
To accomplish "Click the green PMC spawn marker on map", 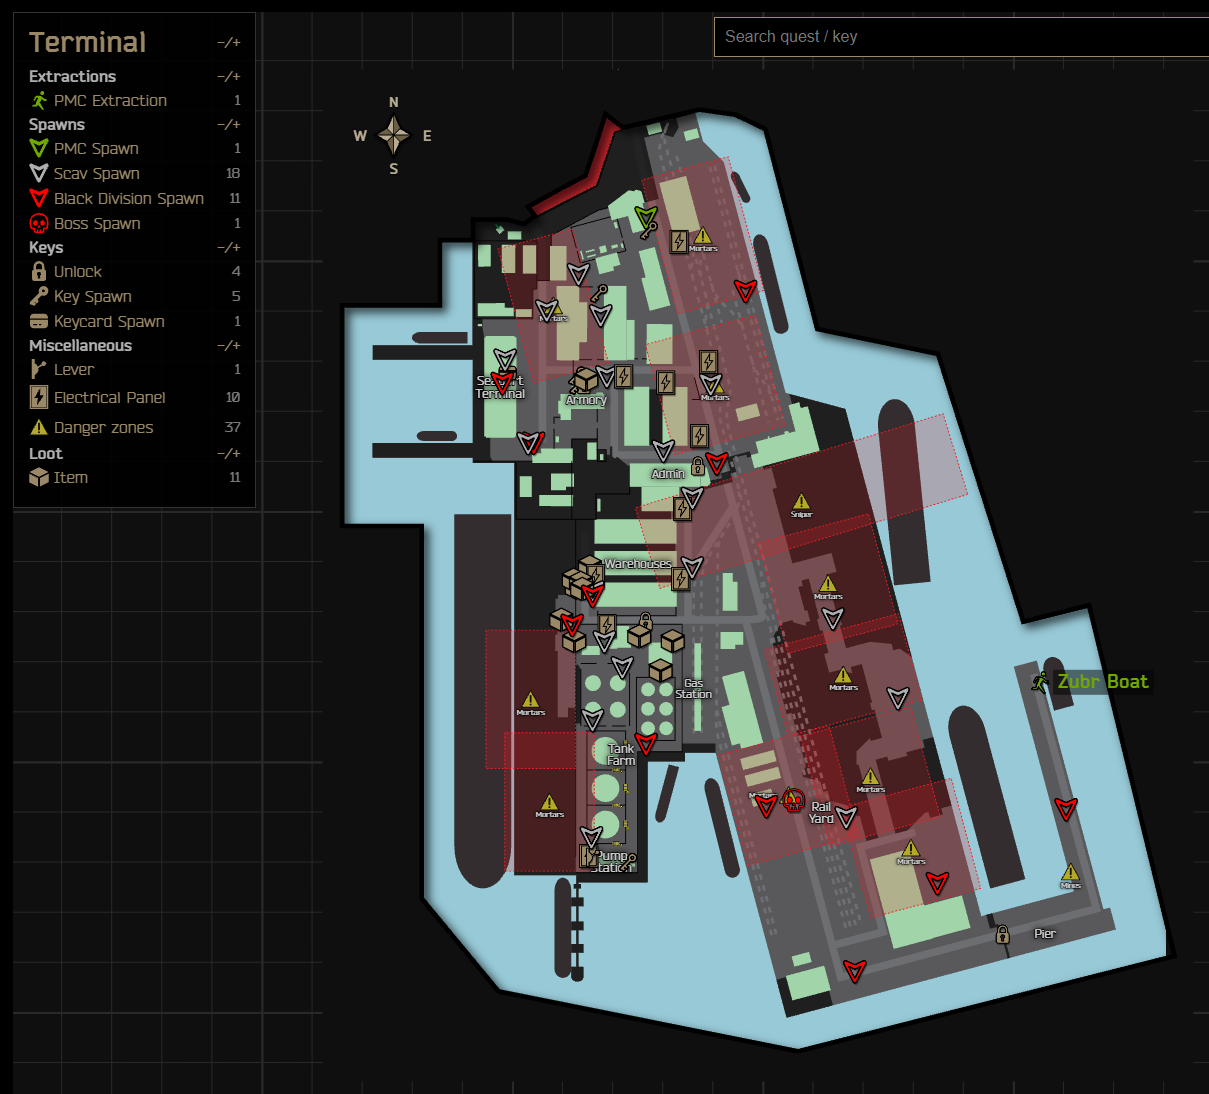I will [646, 217].
